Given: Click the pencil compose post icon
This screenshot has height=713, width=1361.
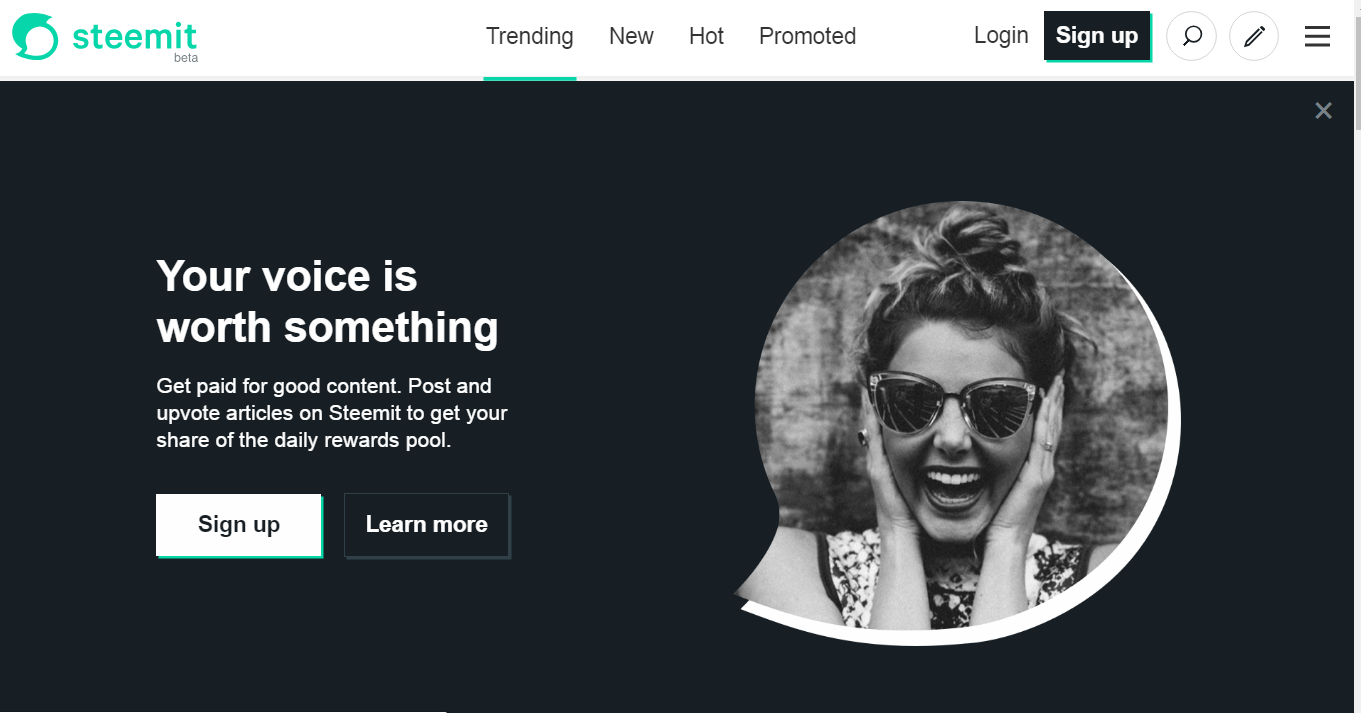Looking at the screenshot, I should 1254,36.
